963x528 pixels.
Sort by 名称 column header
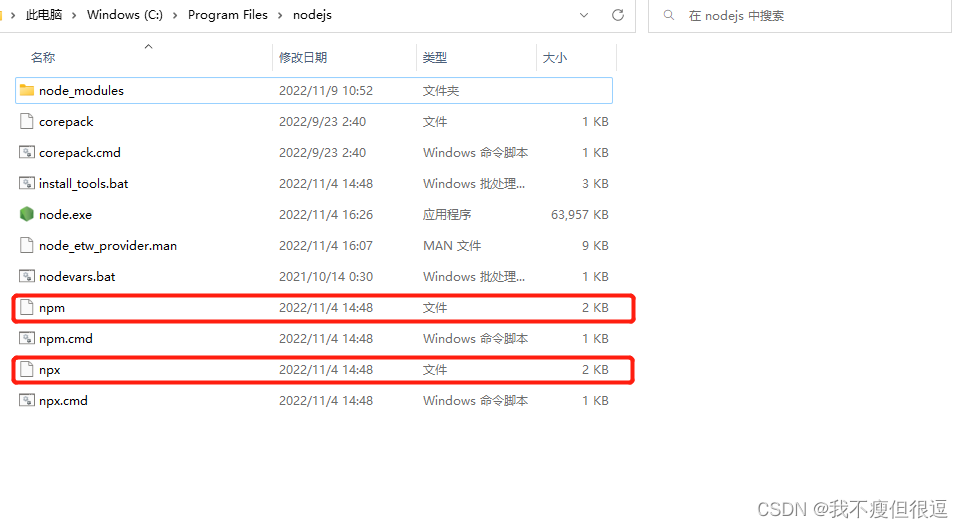pos(43,58)
